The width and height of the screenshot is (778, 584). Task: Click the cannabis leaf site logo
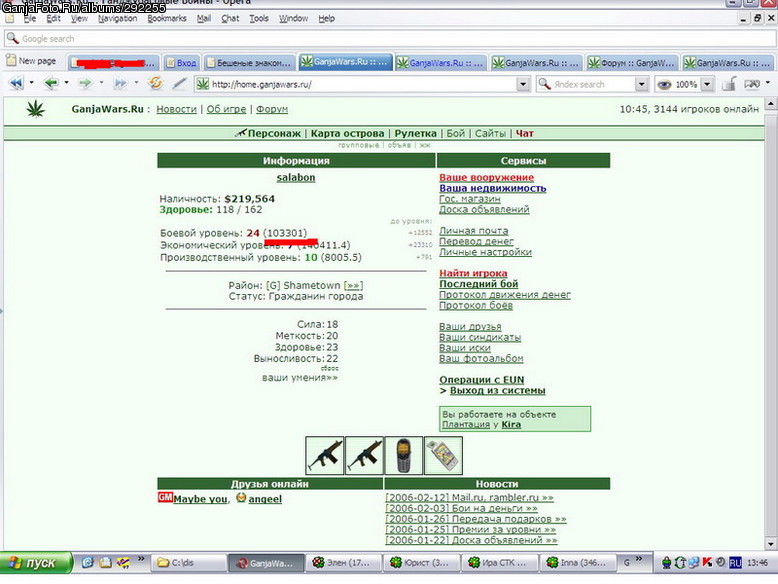coord(35,109)
